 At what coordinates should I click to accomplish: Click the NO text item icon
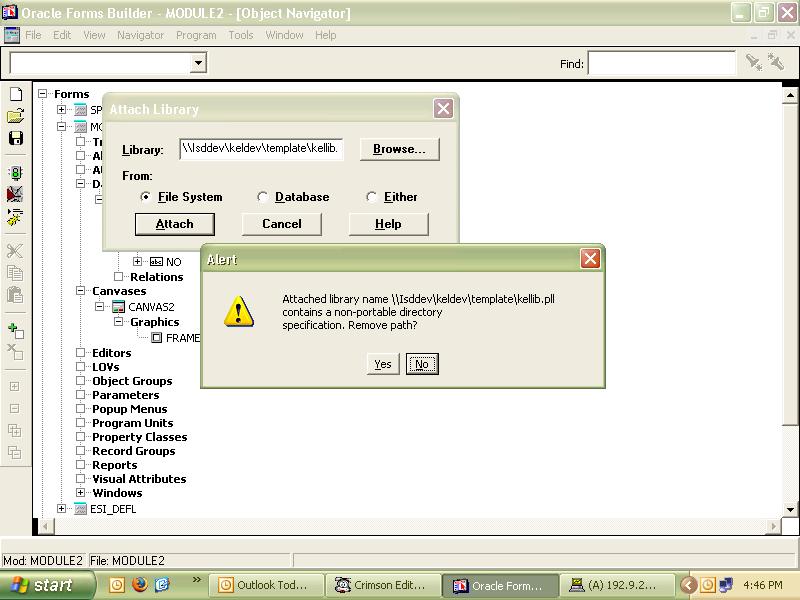click(x=156, y=262)
